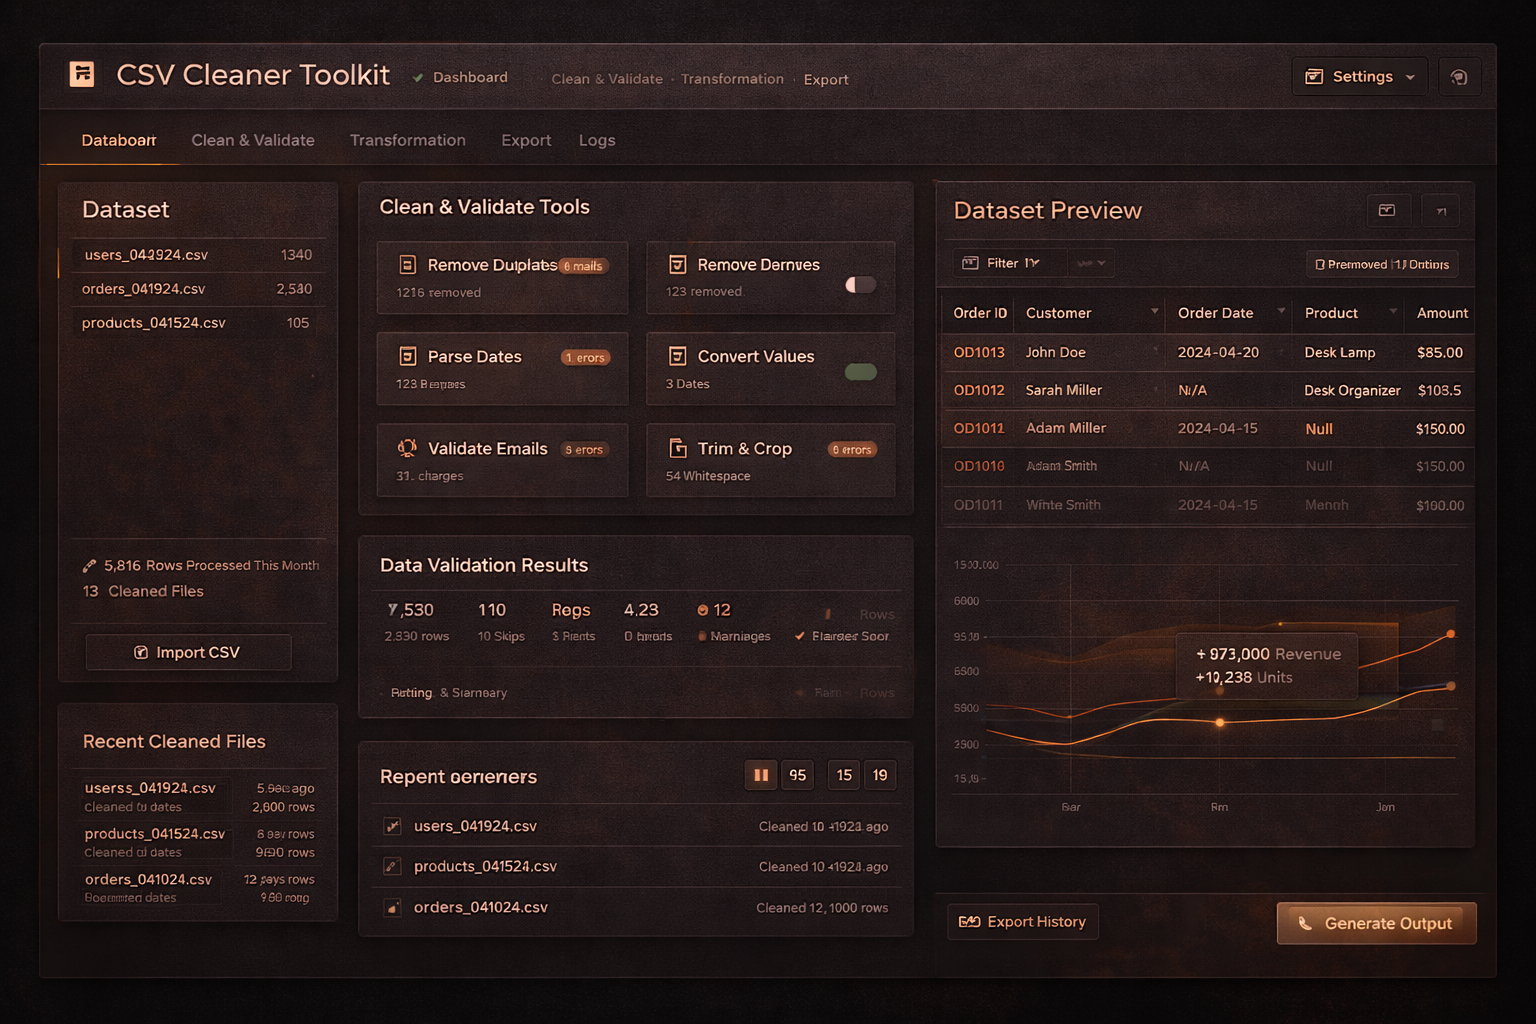Viewport: 1536px width, 1024px height.
Task: Open the Settings dropdown
Action: [x=1358, y=76]
